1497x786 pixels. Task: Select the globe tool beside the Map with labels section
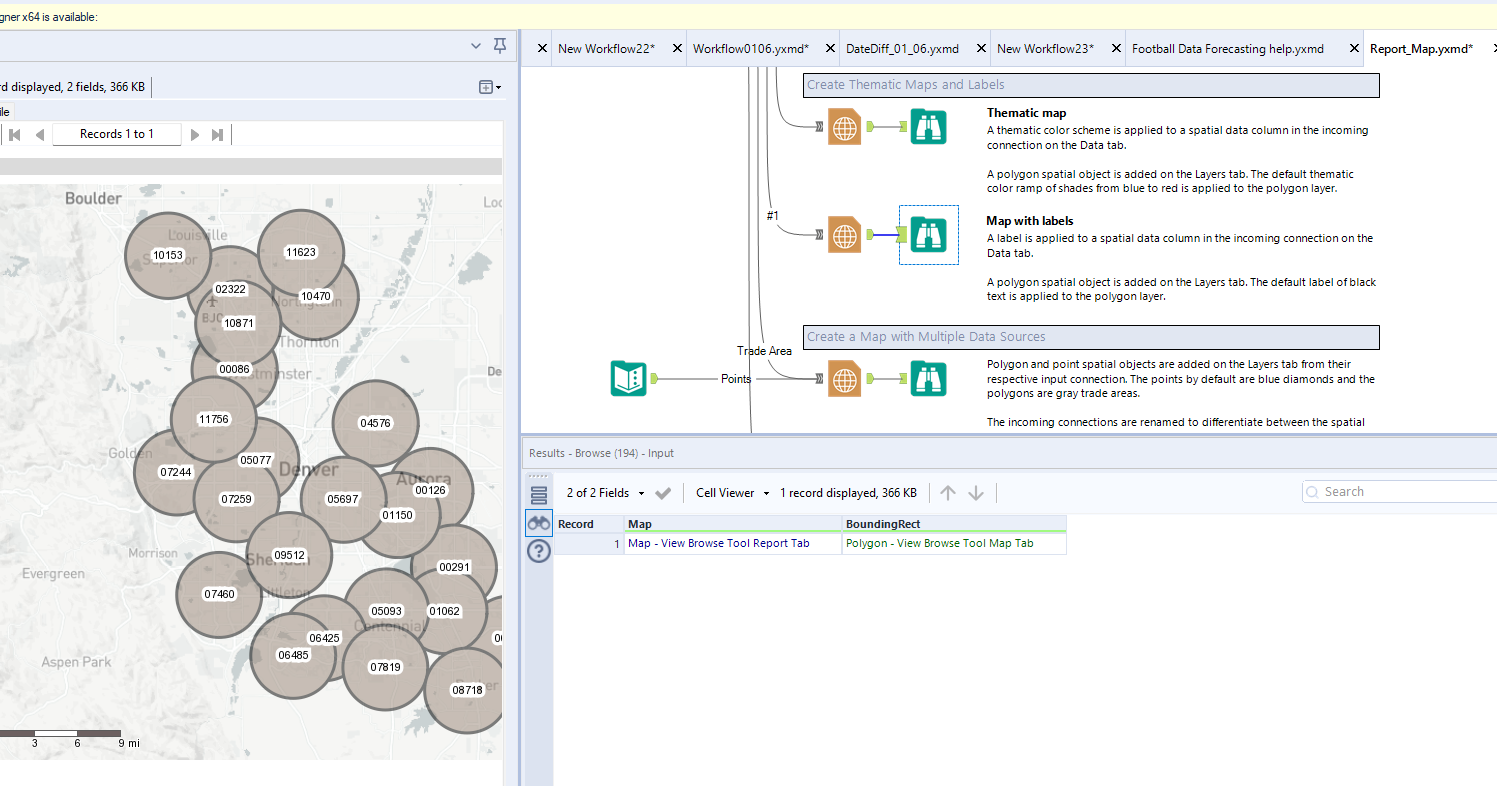(x=845, y=236)
